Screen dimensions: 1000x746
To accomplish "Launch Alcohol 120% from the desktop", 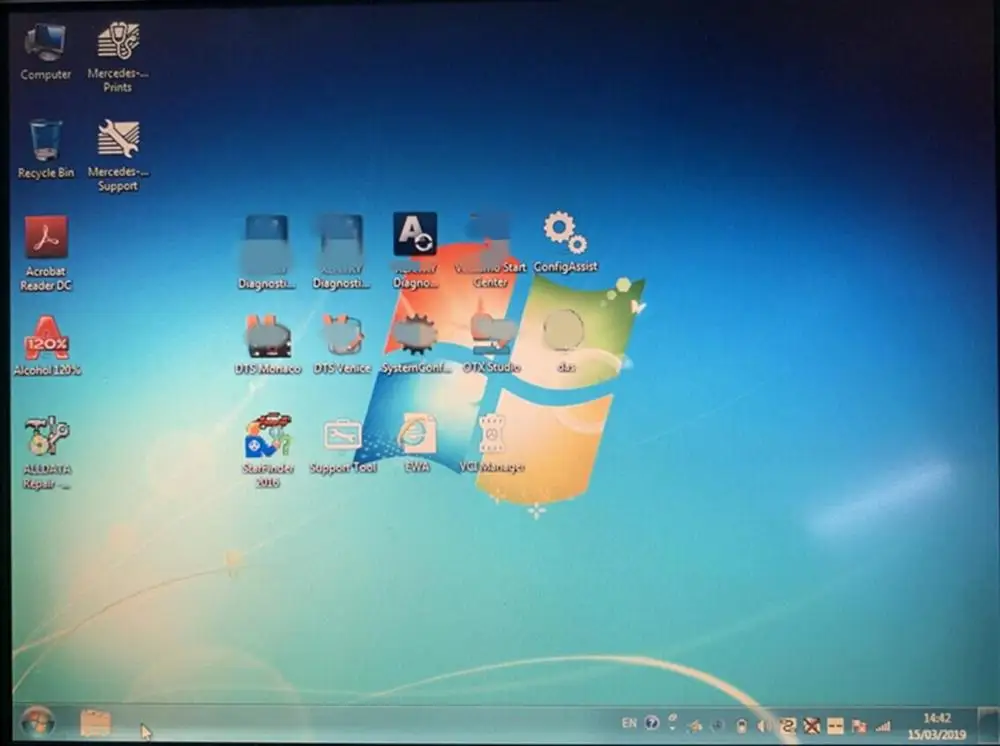I will 47,346.
